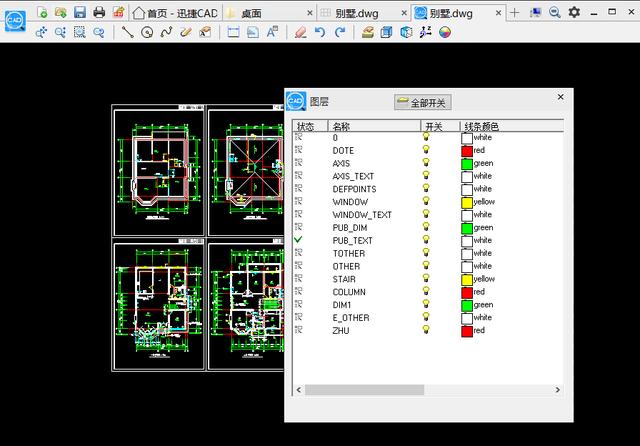This screenshot has width=640, height=446.
Task: Click the zoom in magnifier tool
Action: [60, 32]
